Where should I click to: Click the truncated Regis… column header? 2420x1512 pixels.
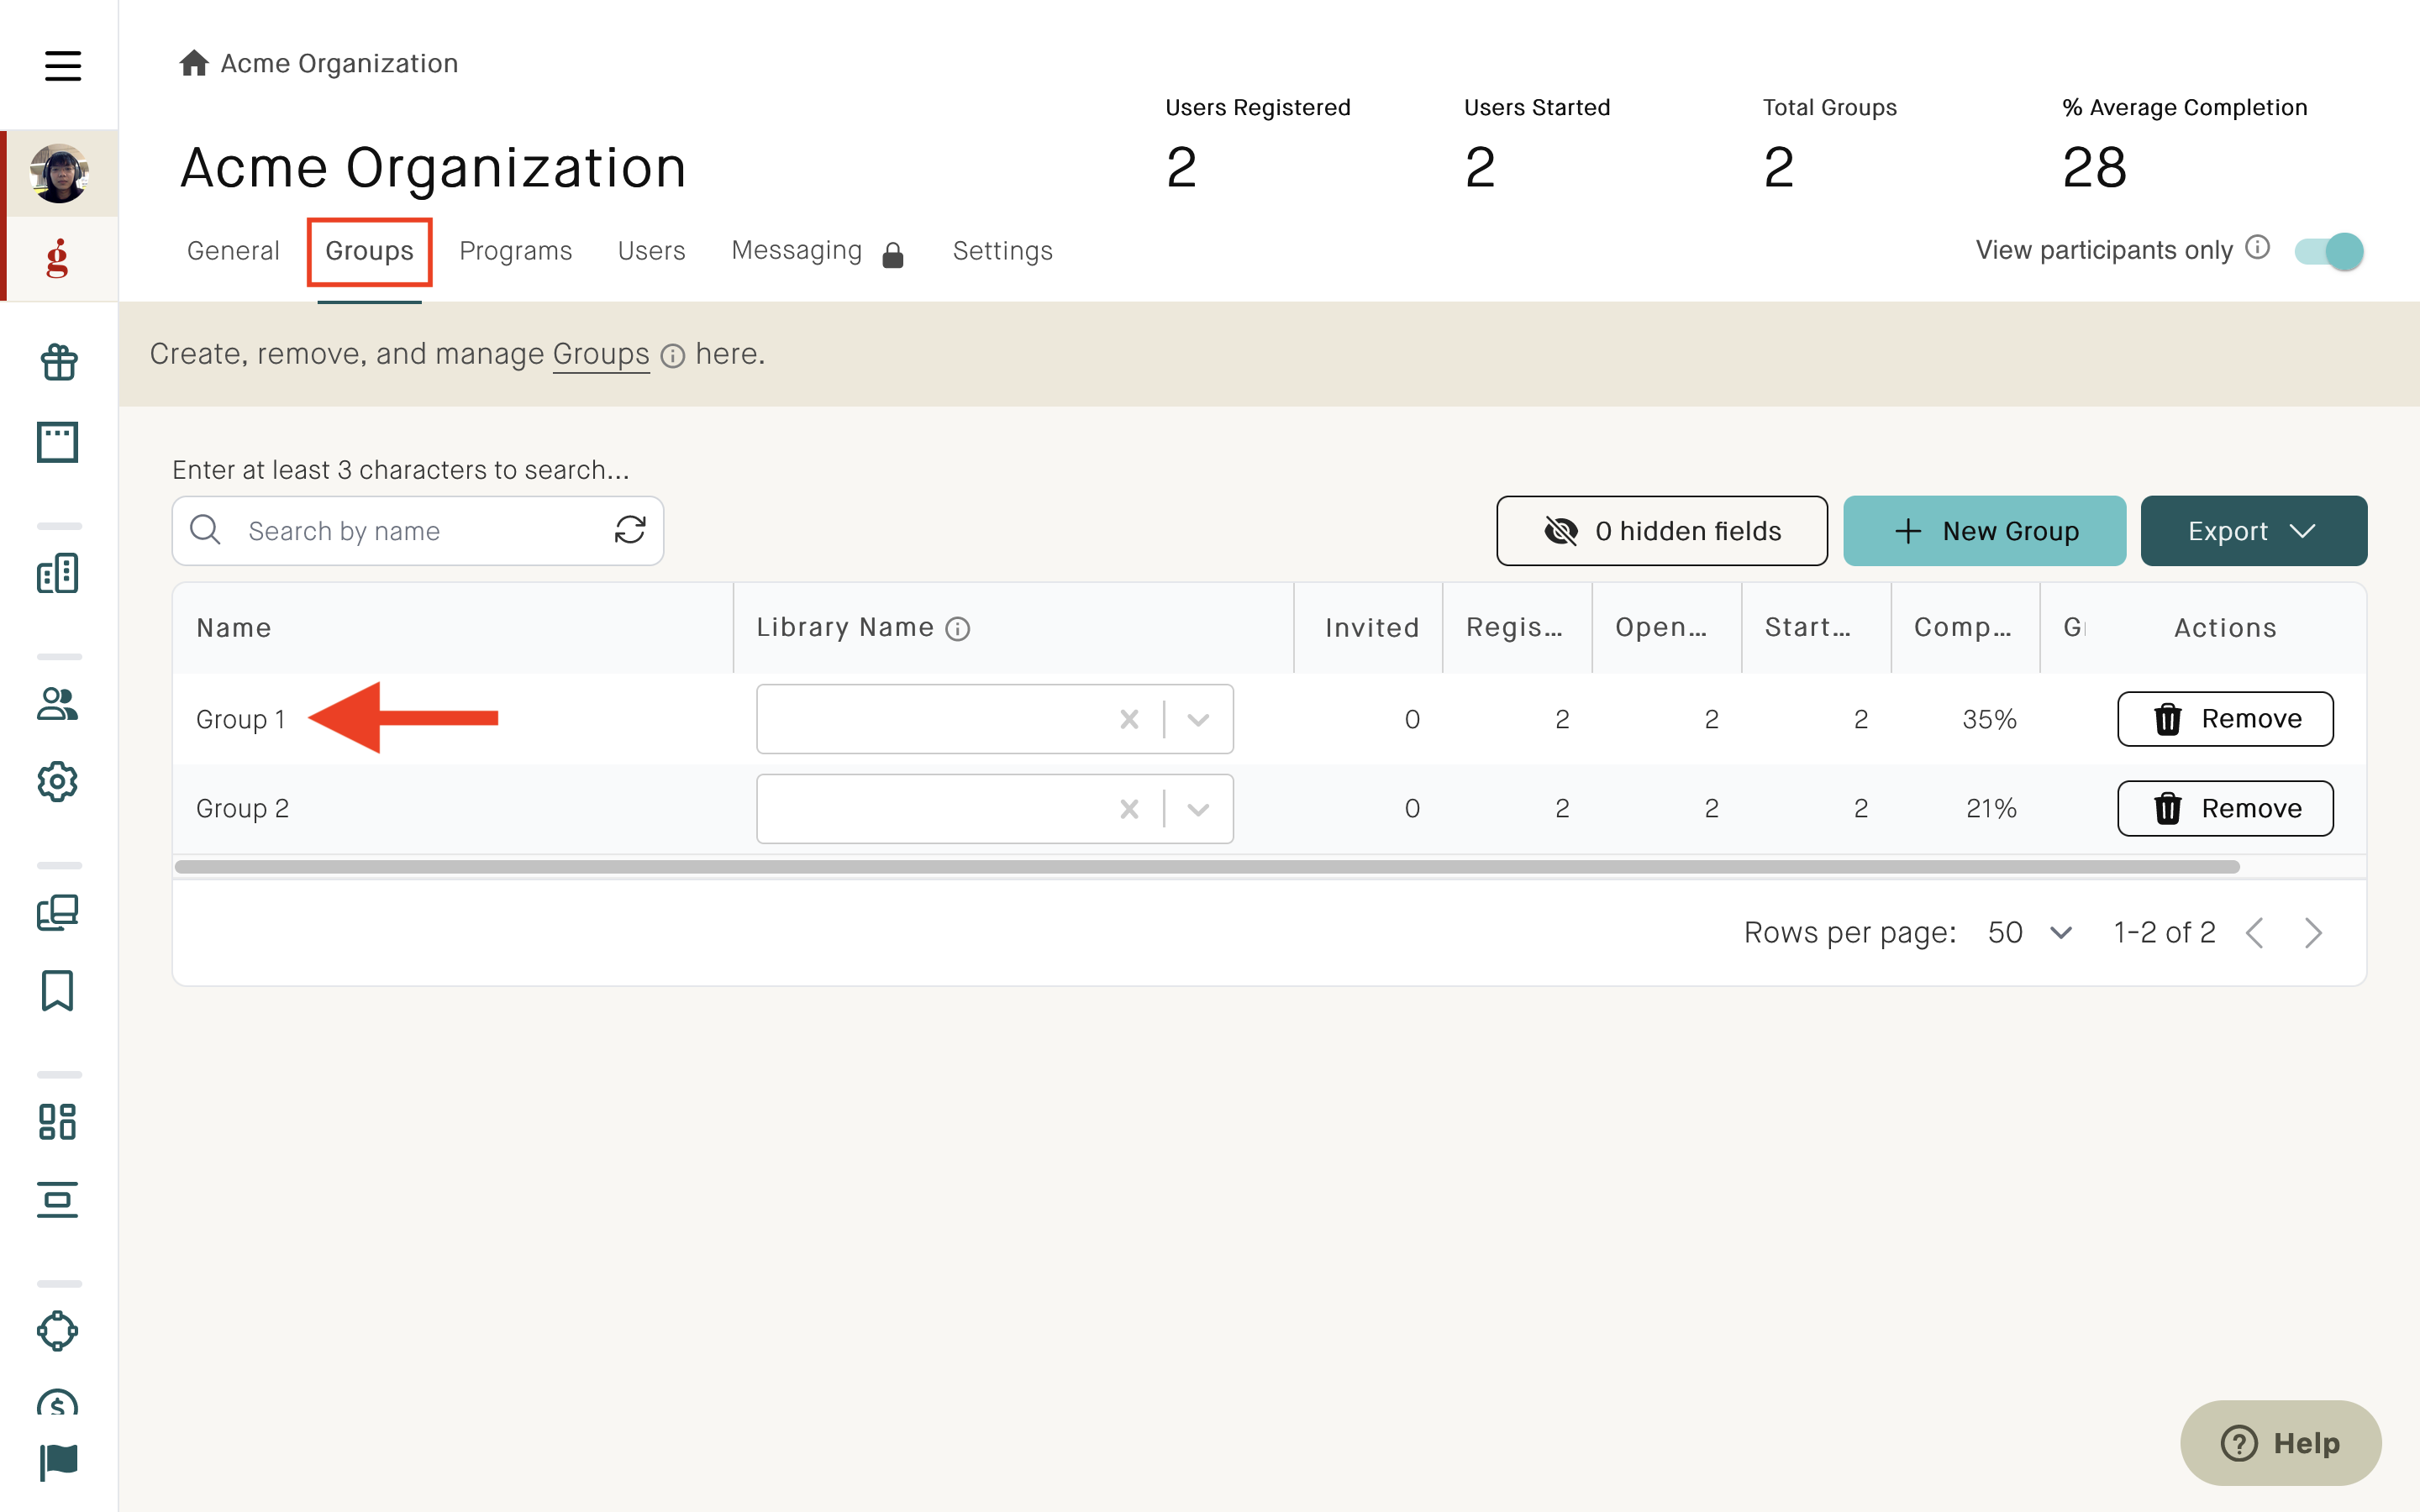1515,628
